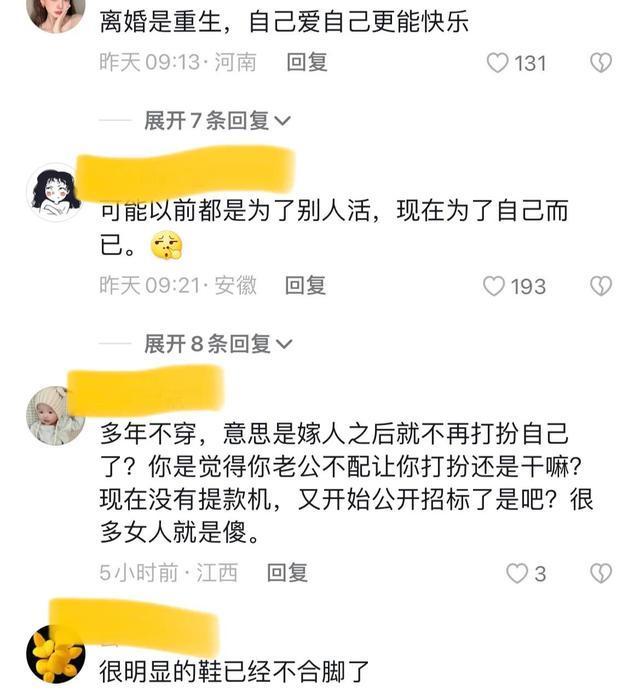Reply to the 昨天 09:13 河南 comment
This screenshot has width=640, height=694.
(x=307, y=62)
